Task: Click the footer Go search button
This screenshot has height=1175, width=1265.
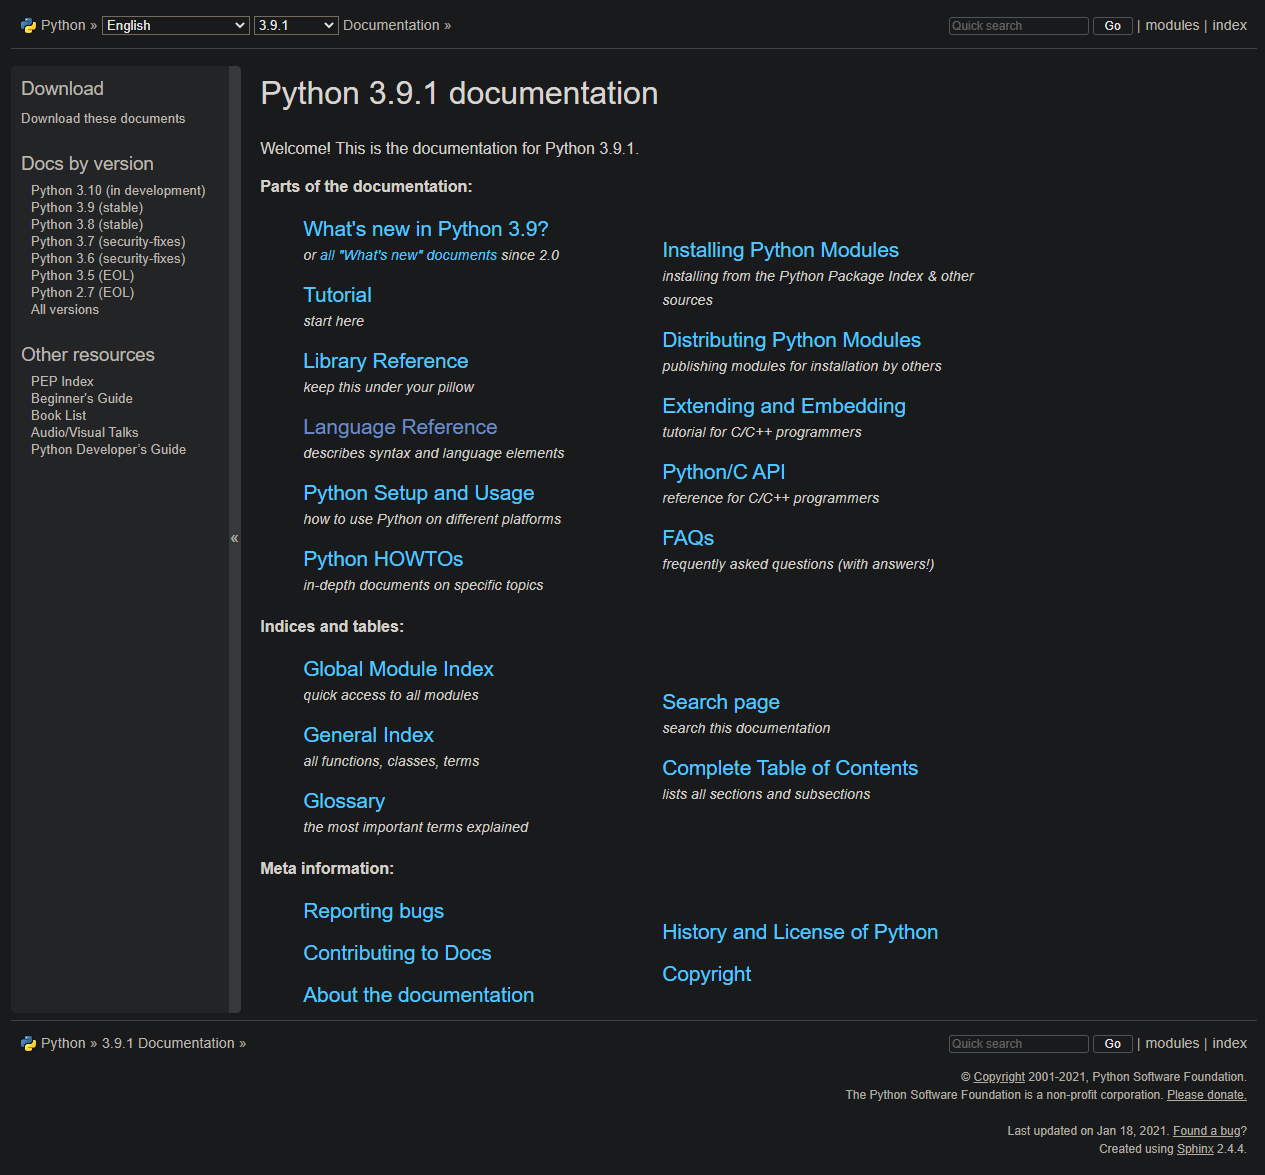Action: pyautogui.click(x=1112, y=1043)
